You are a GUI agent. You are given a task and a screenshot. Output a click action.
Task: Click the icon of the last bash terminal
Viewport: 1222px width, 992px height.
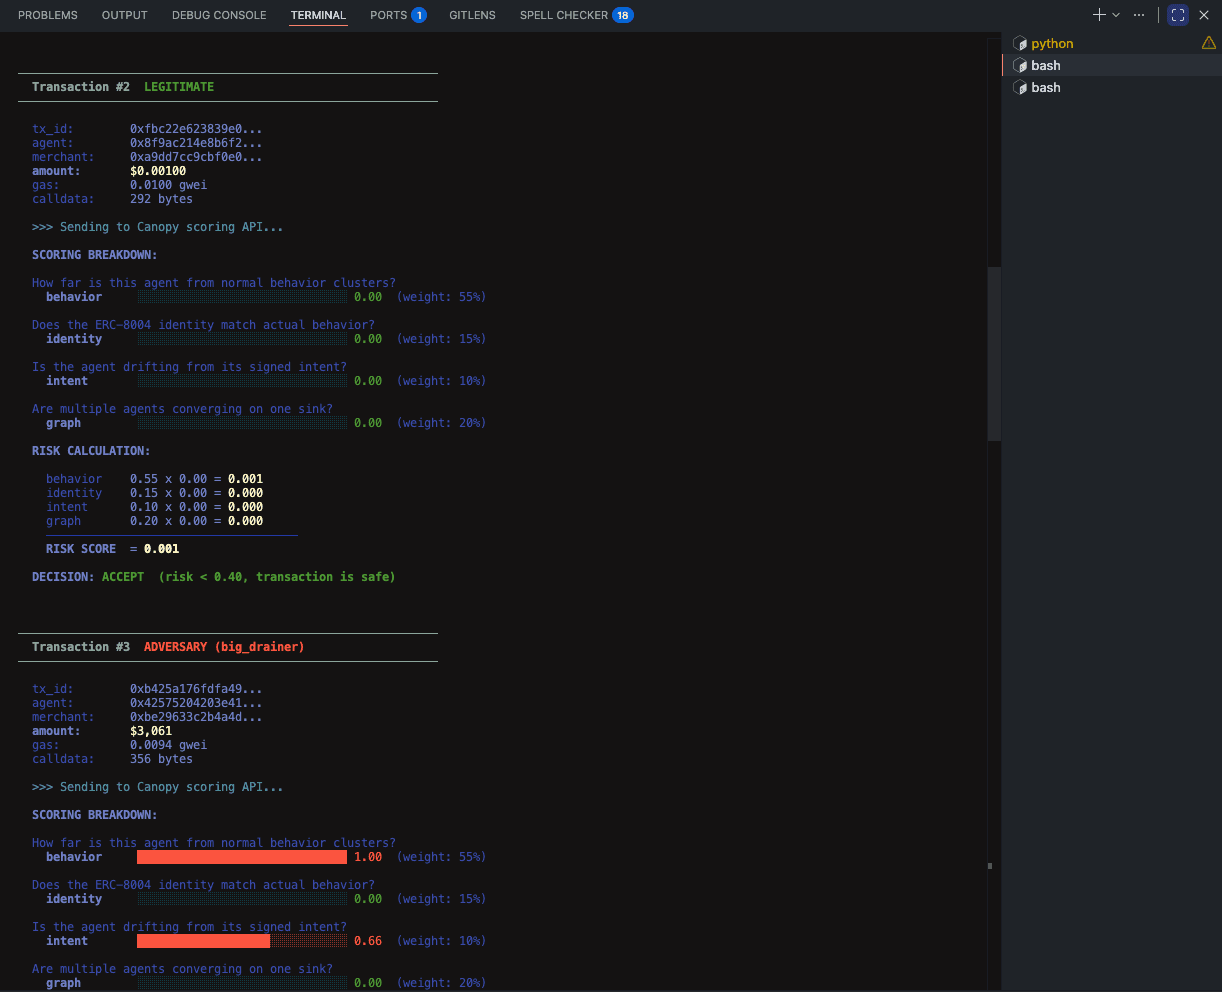1020,87
